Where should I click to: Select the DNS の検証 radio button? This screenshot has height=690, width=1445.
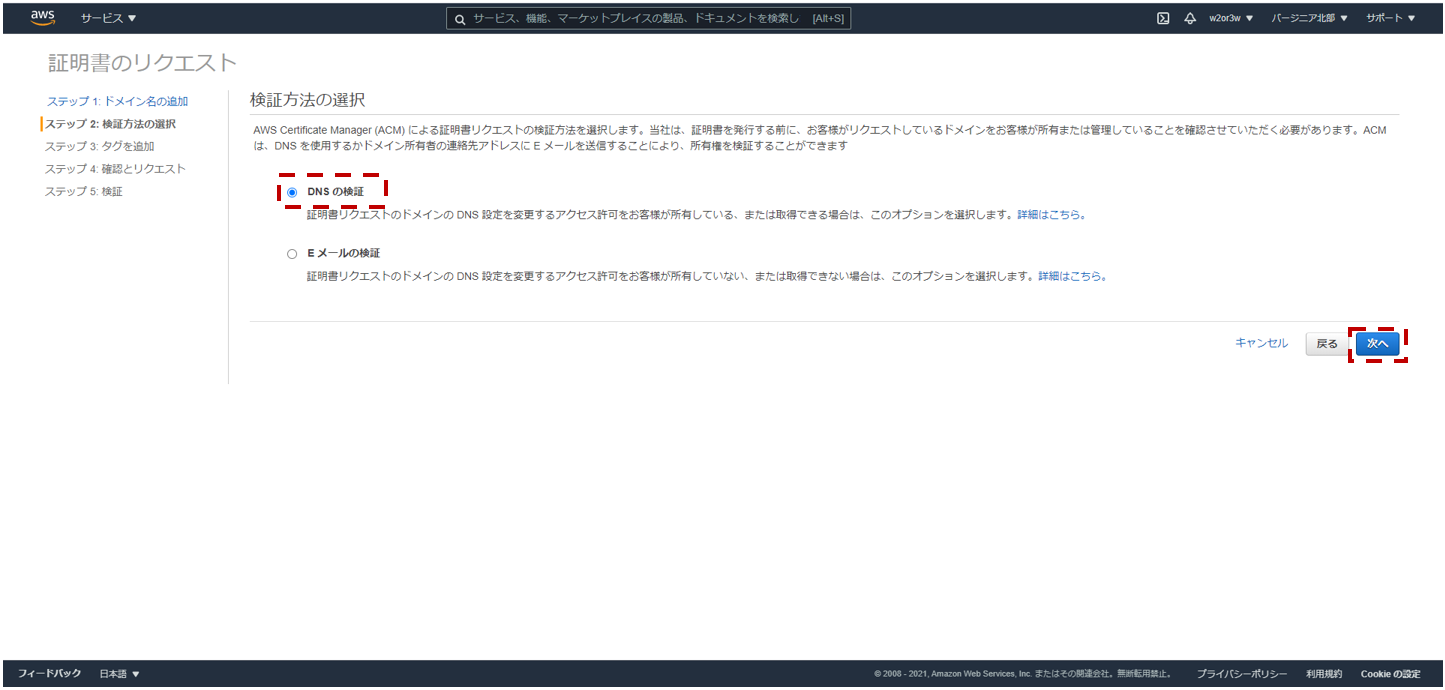tap(292, 192)
